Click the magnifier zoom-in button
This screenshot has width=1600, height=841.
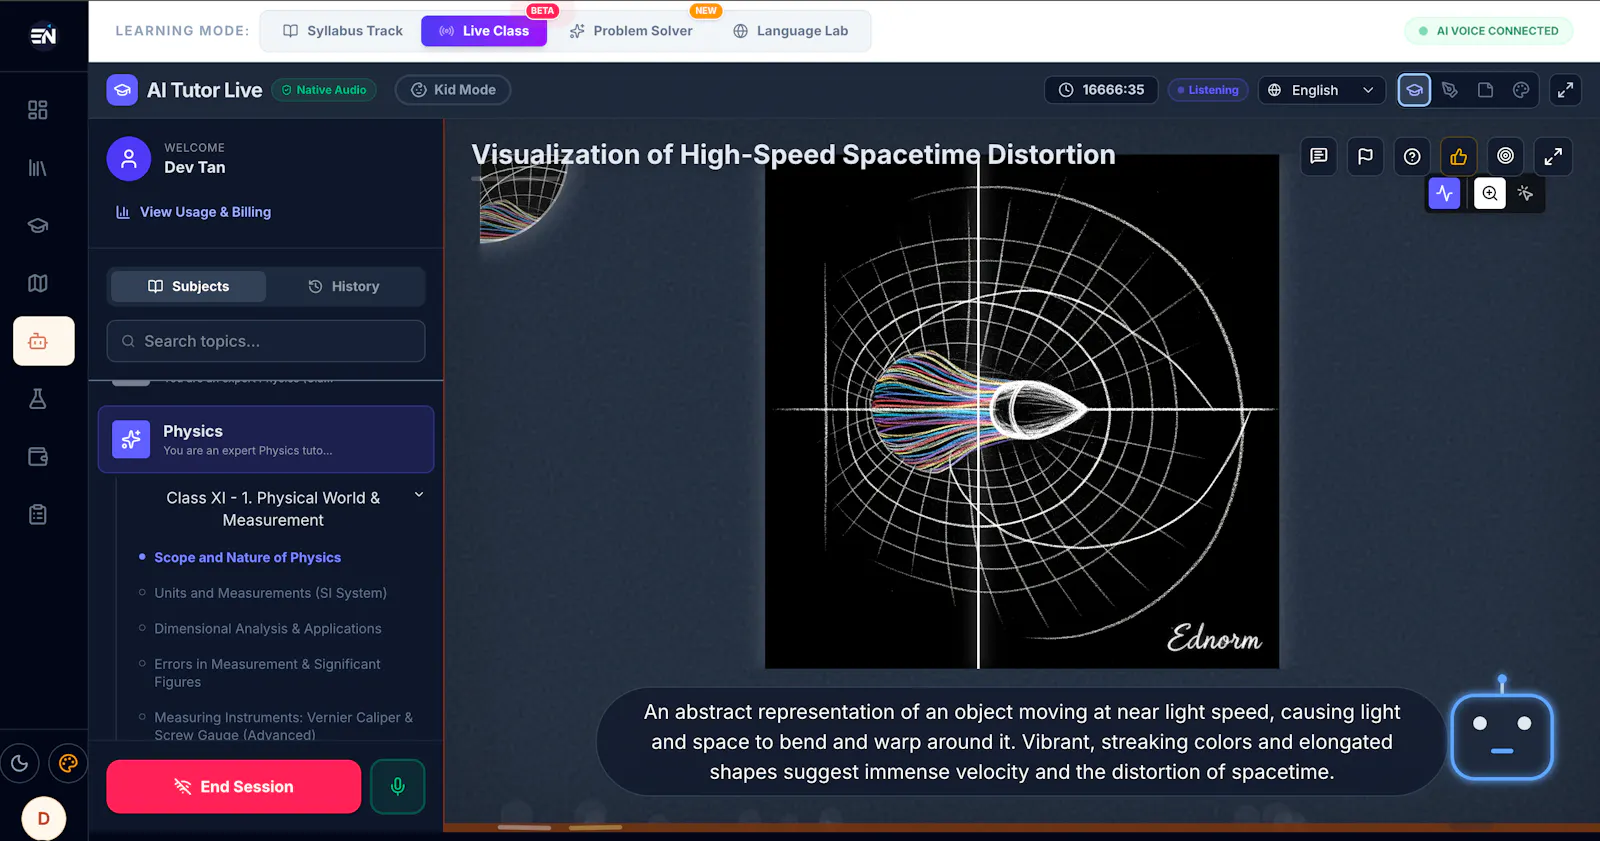(1490, 193)
